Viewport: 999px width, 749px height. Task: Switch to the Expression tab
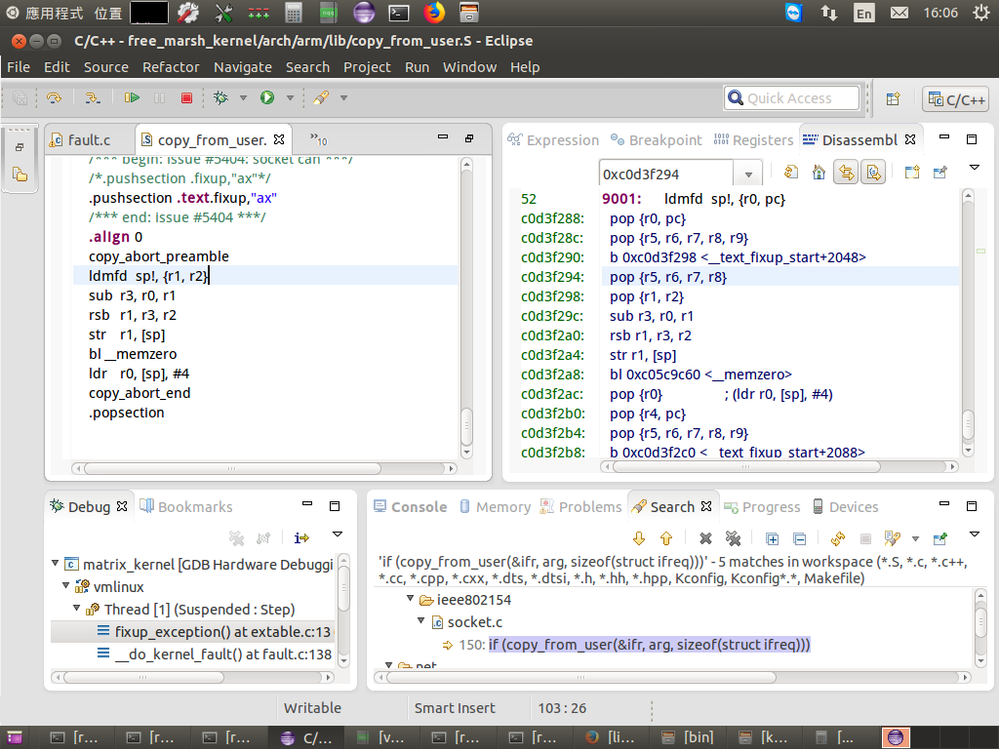(554, 139)
